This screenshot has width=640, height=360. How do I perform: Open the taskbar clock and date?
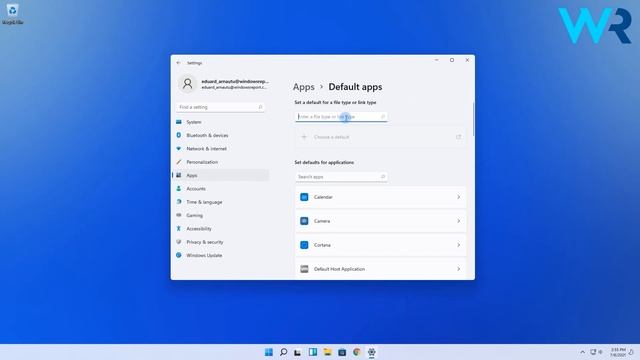tap(618, 352)
